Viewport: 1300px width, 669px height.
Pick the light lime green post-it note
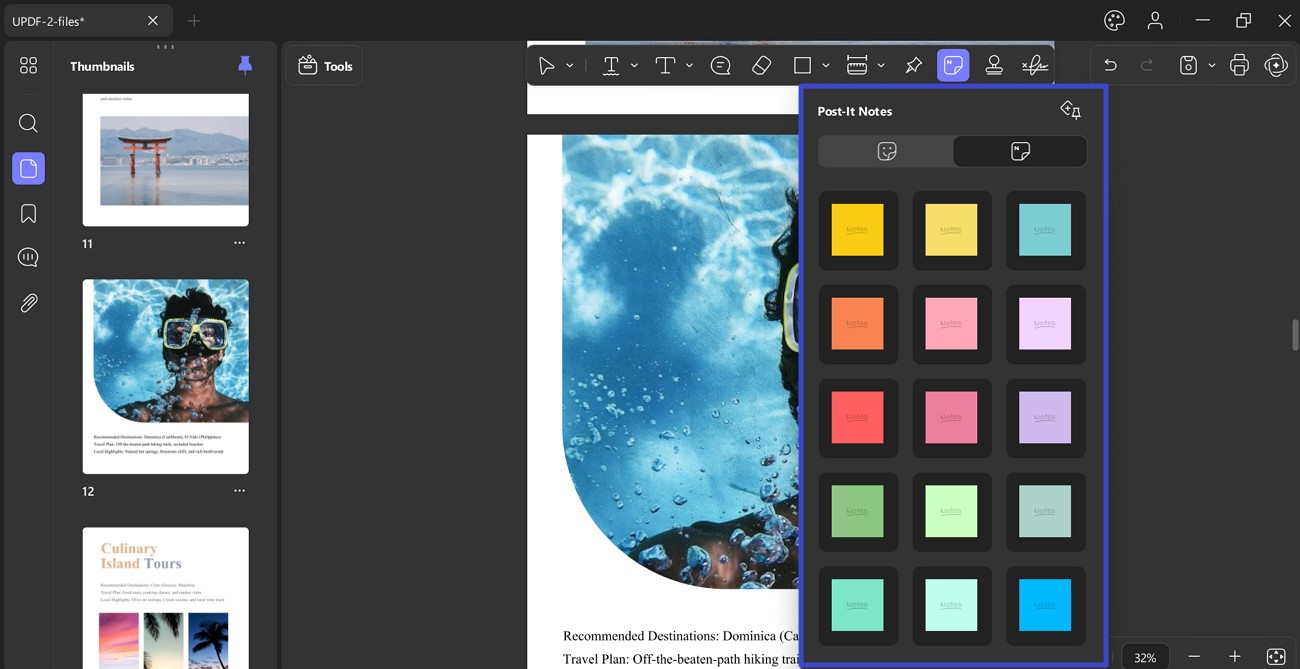[951, 511]
